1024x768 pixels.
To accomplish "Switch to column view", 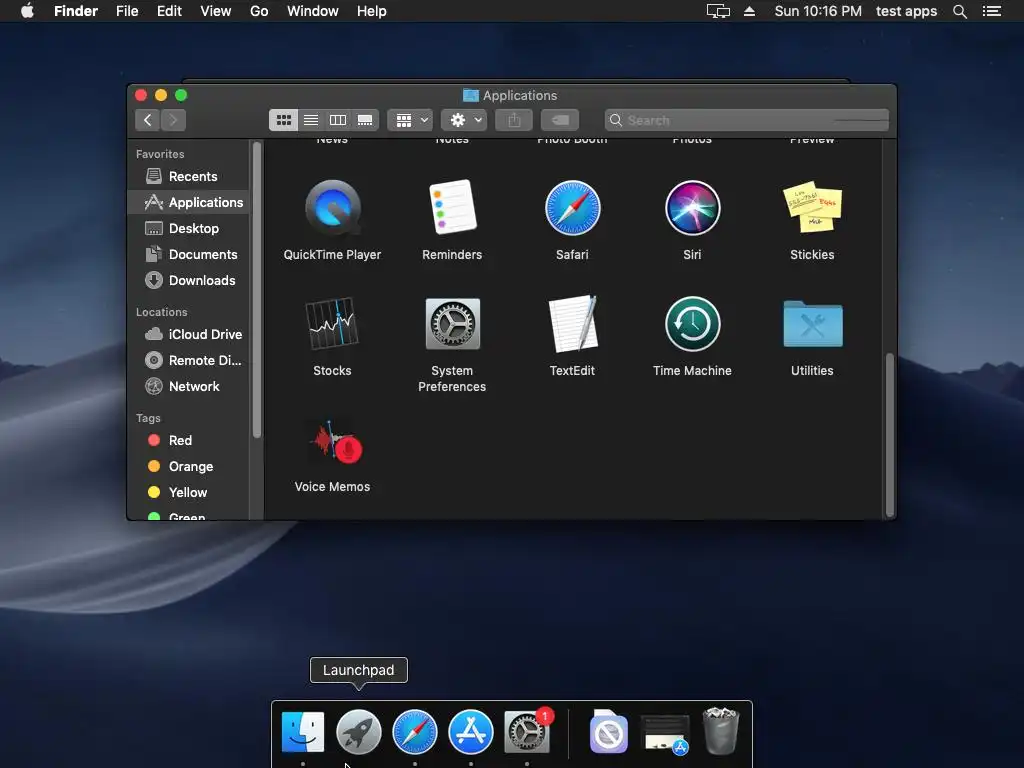I will [338, 120].
